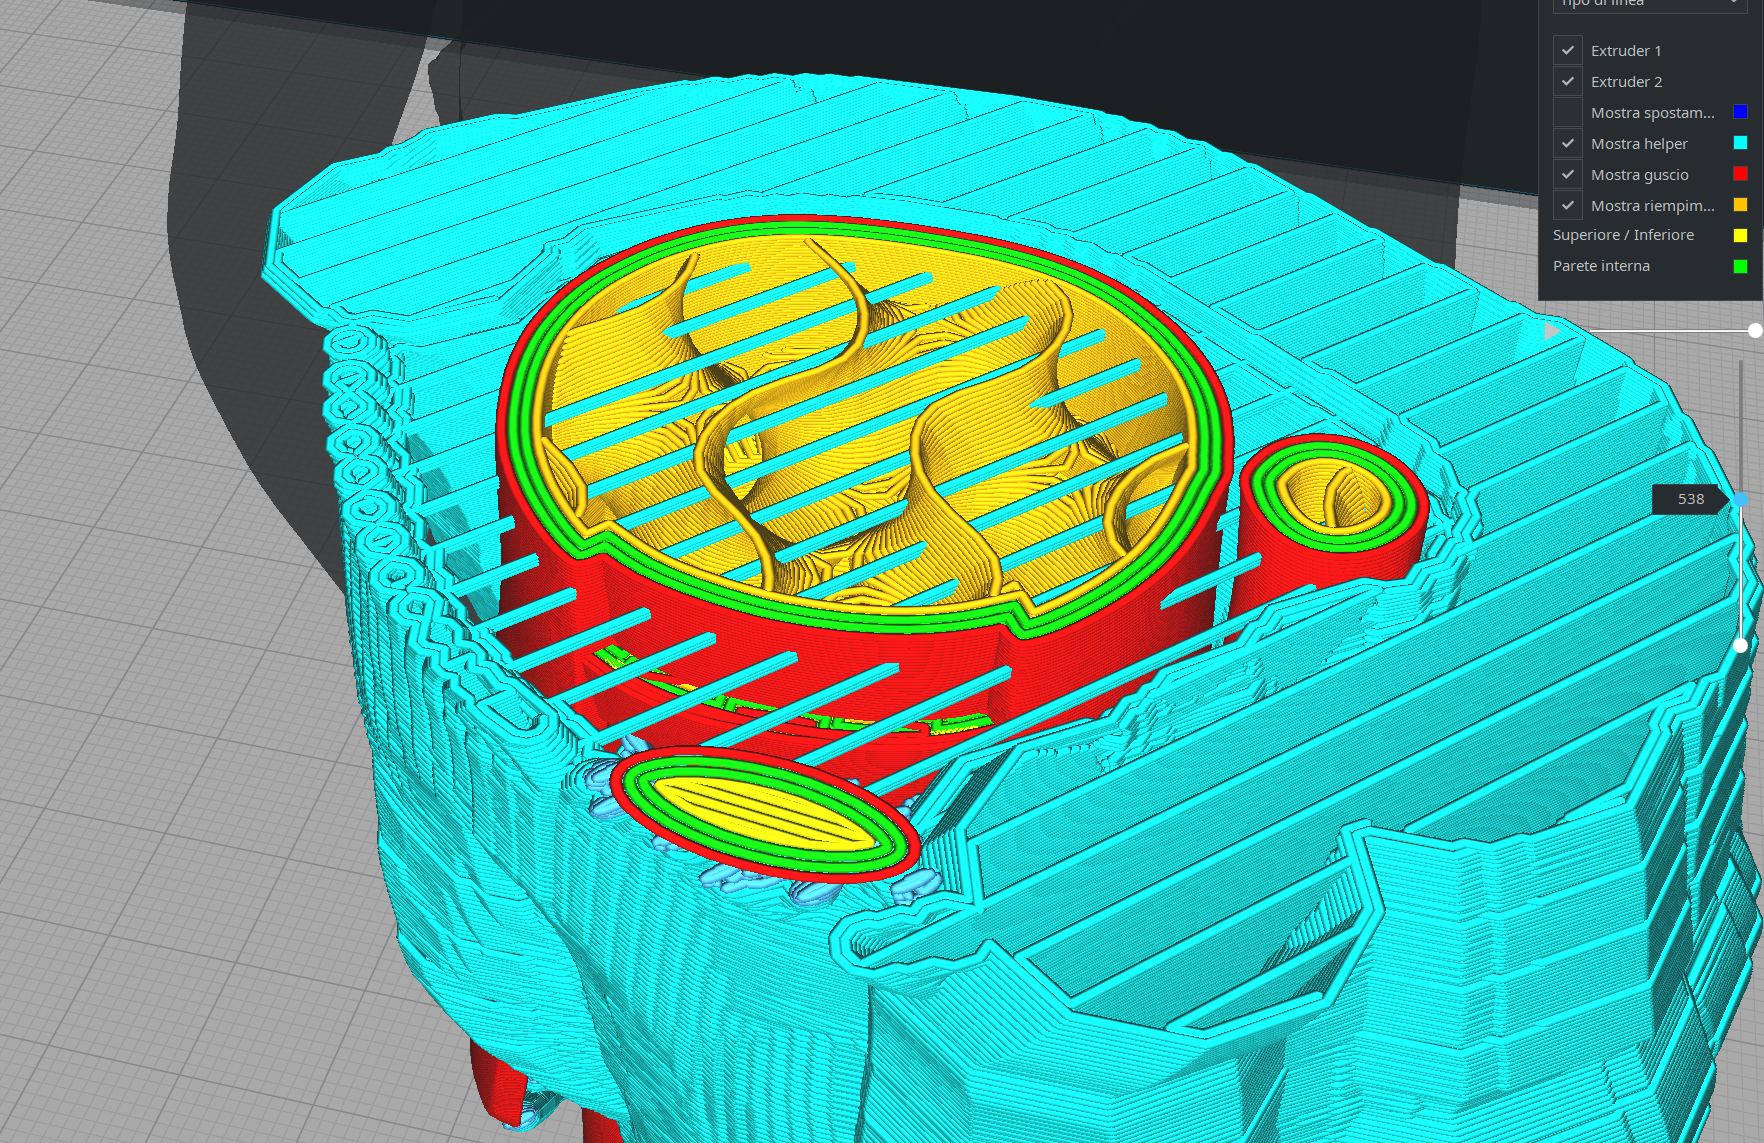The image size is (1764, 1143).
Task: Click the play simulation arrow icon
Action: pos(1552,330)
